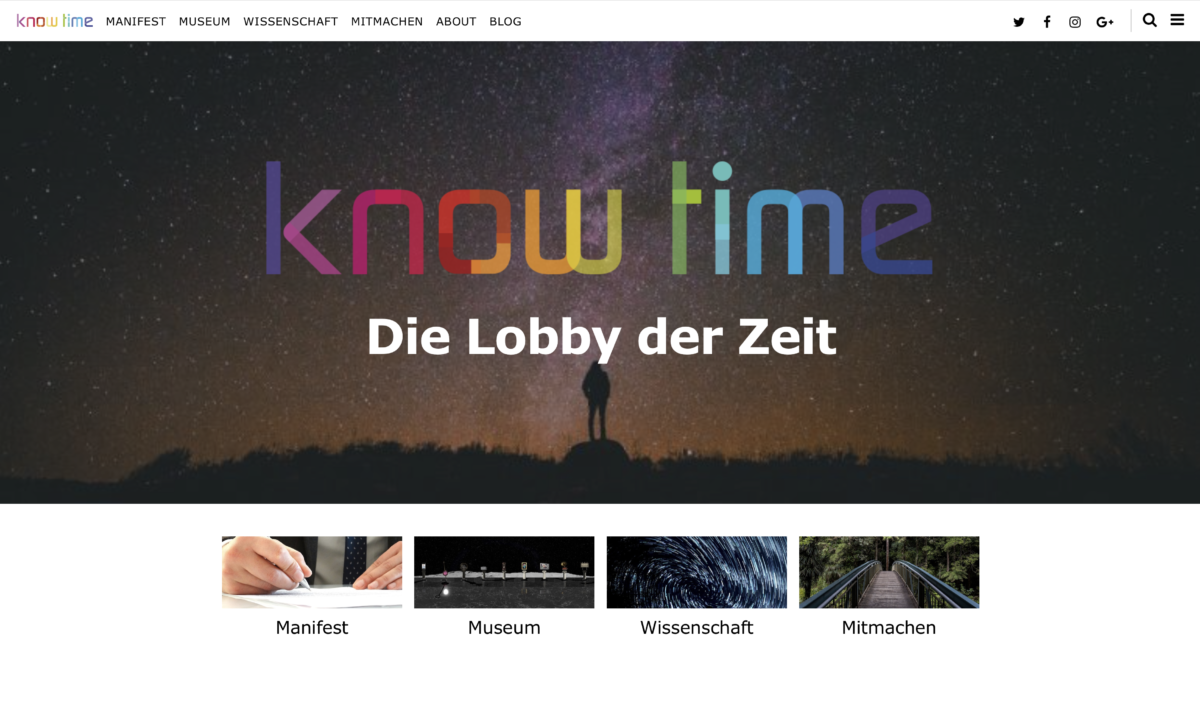Screen dimensions: 1200x704
Task: Open the Facebook page icon
Action: coord(1047,22)
